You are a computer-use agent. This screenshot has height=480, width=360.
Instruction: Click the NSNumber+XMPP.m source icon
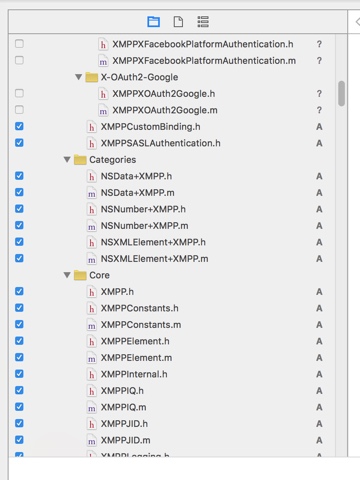[91, 226]
